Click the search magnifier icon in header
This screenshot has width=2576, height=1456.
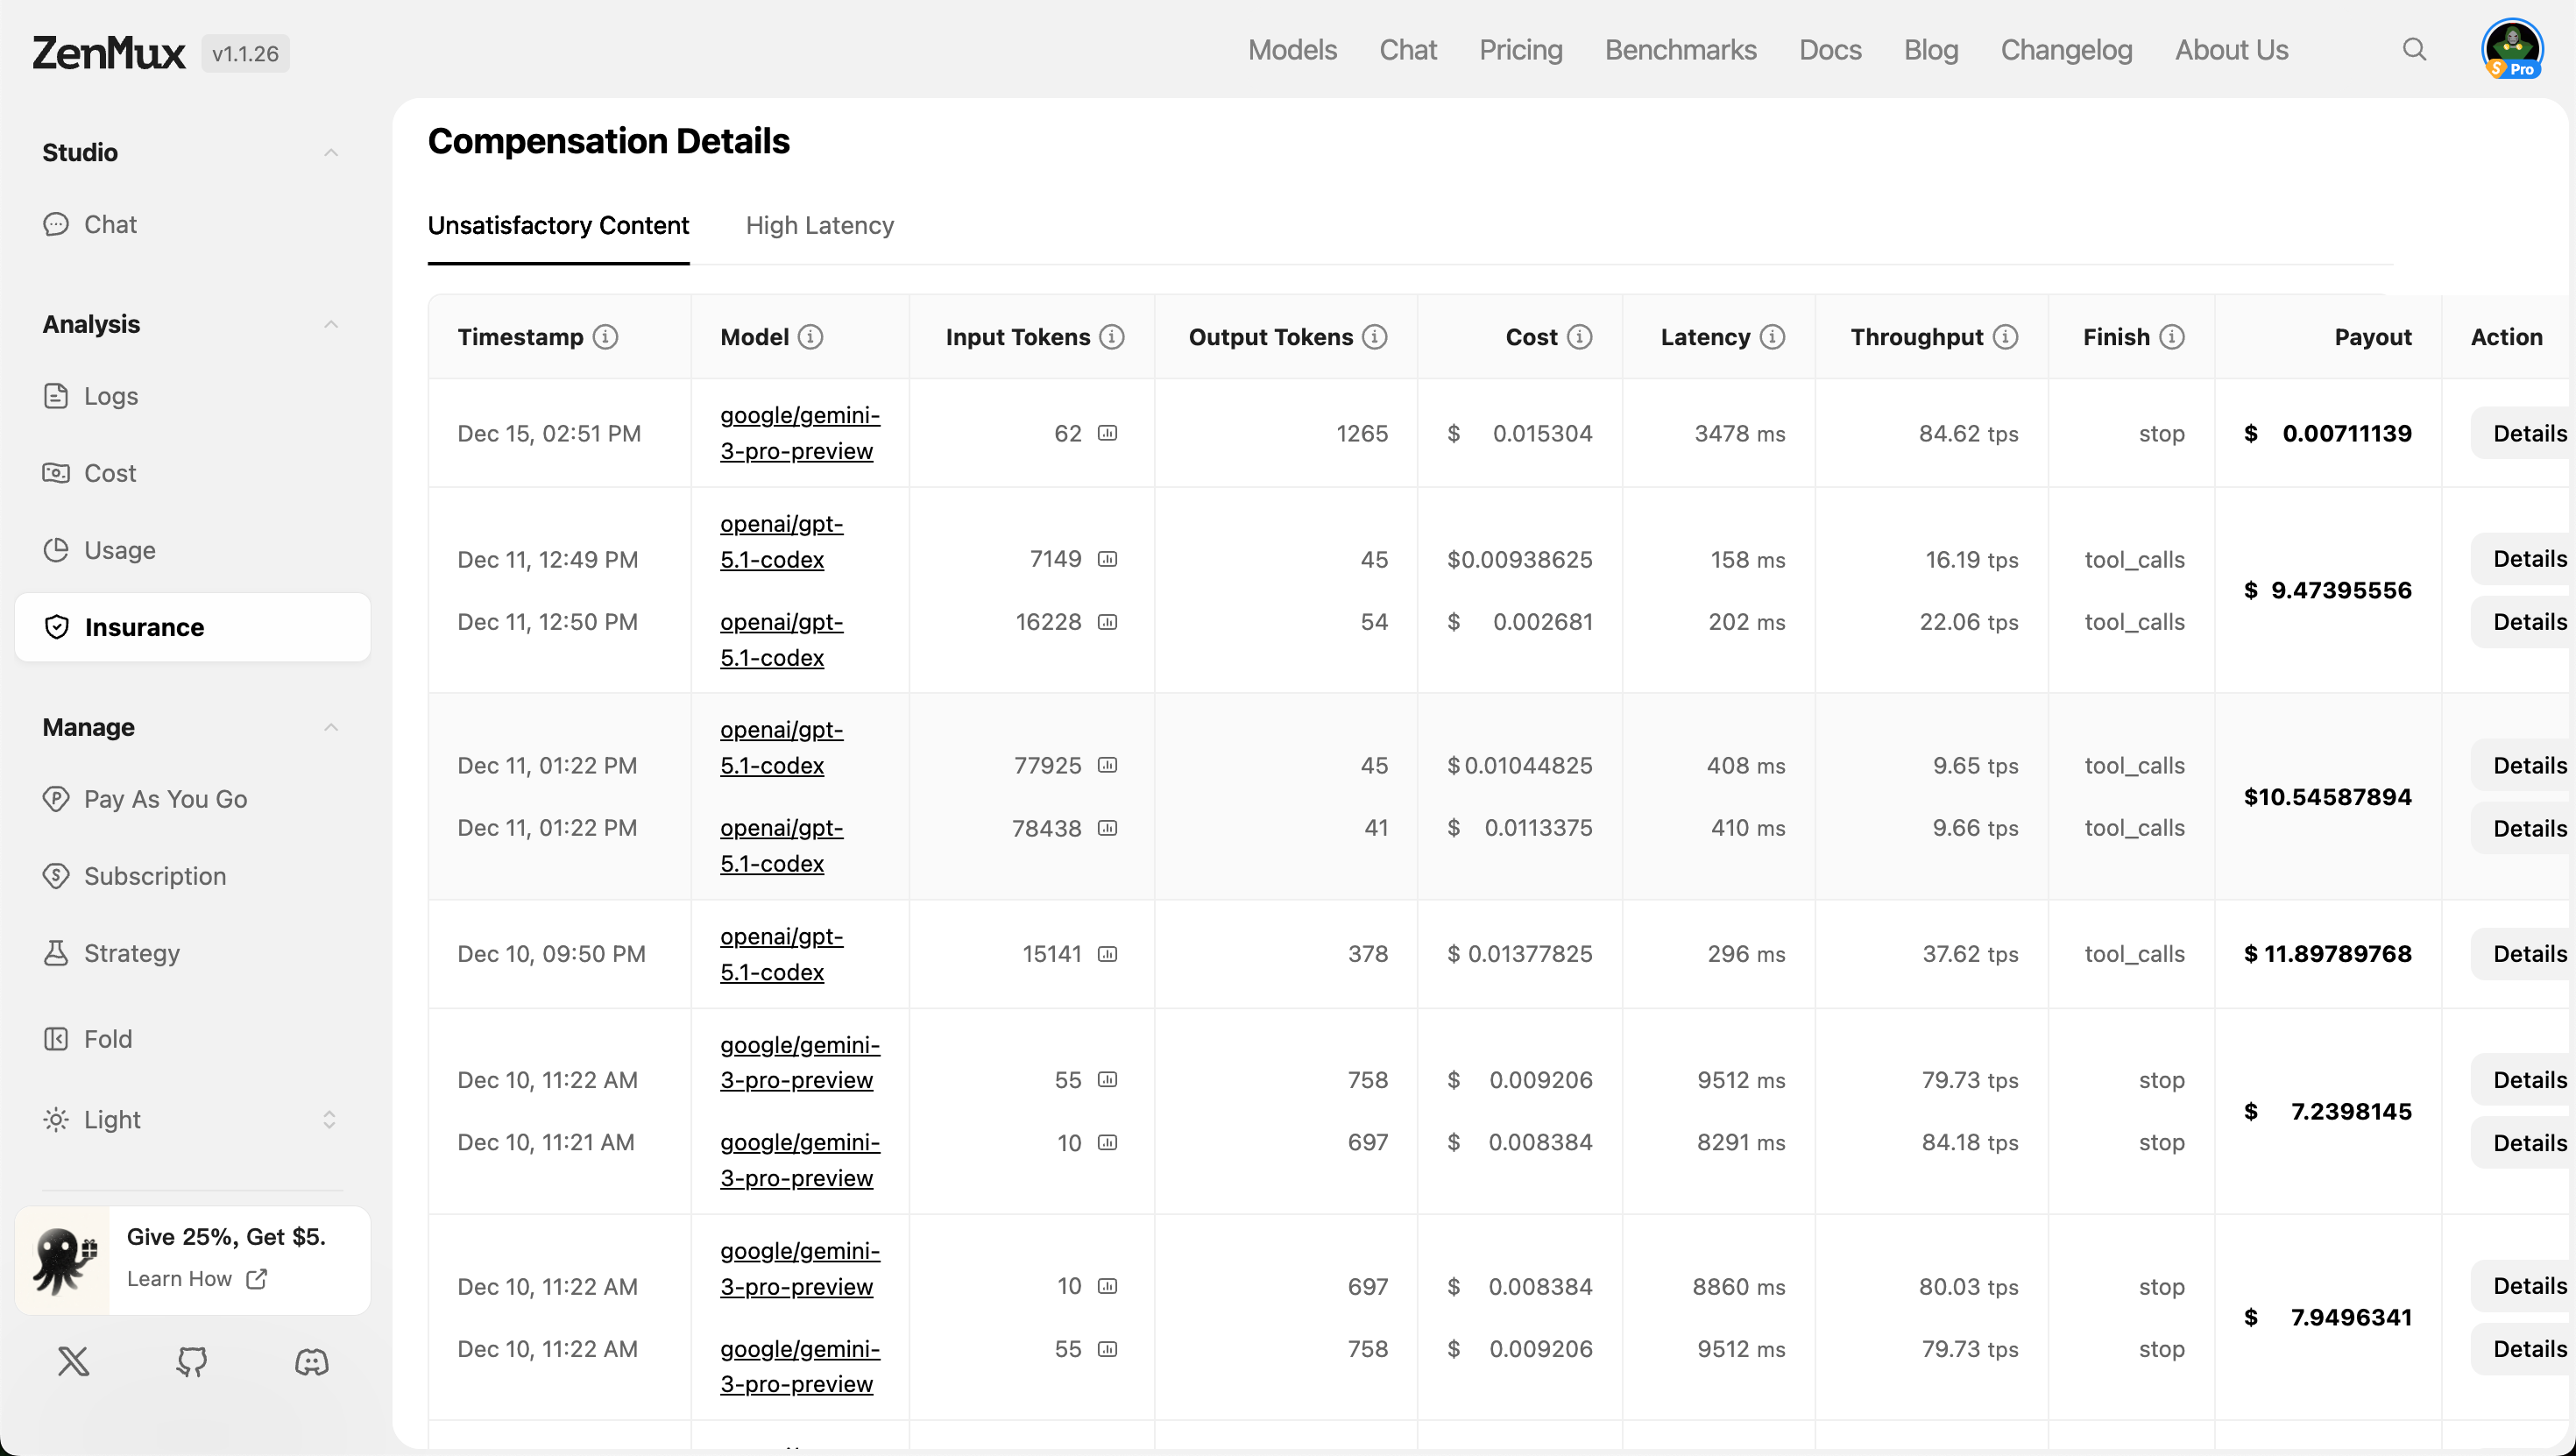click(2414, 49)
